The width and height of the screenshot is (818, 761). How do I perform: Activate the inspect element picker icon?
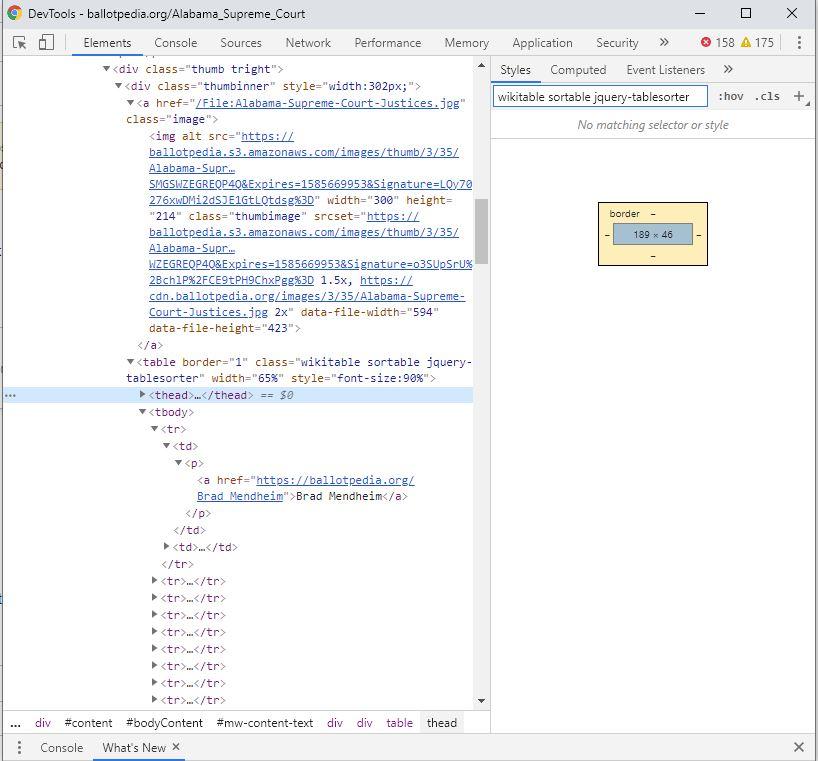(x=19, y=43)
